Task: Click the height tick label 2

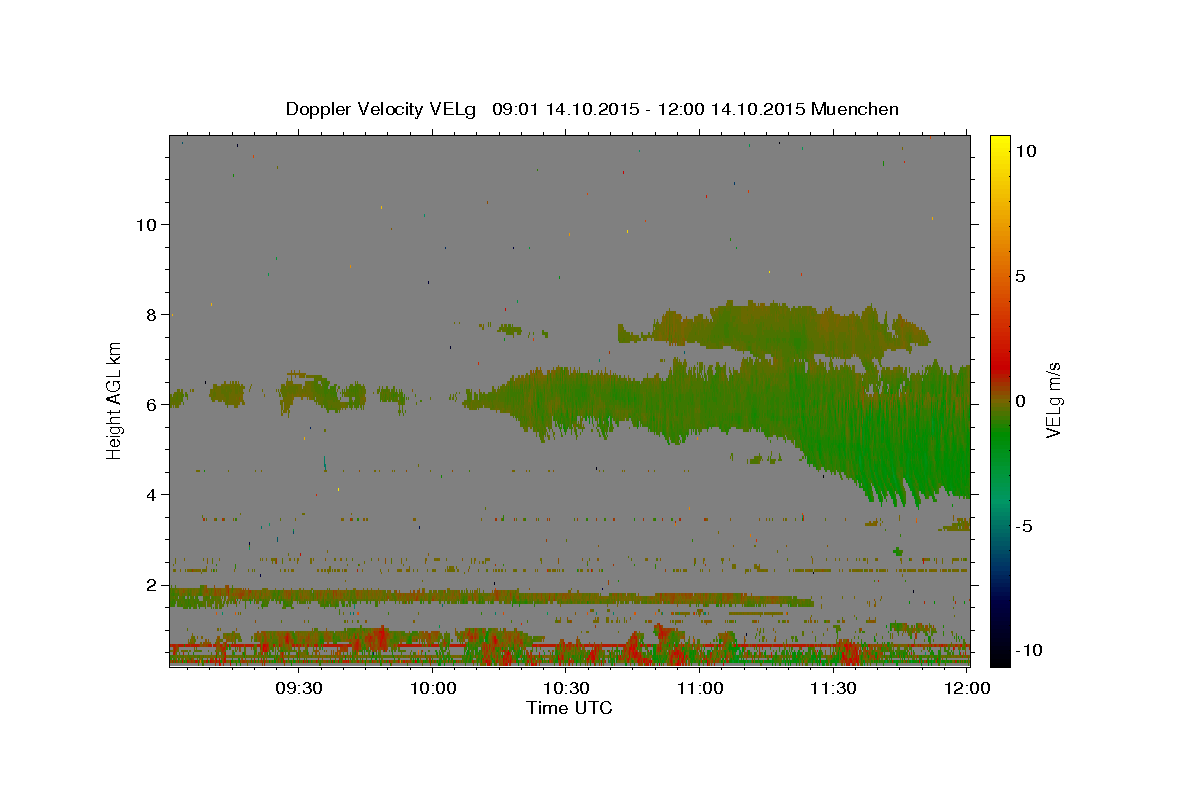Action: (153, 585)
